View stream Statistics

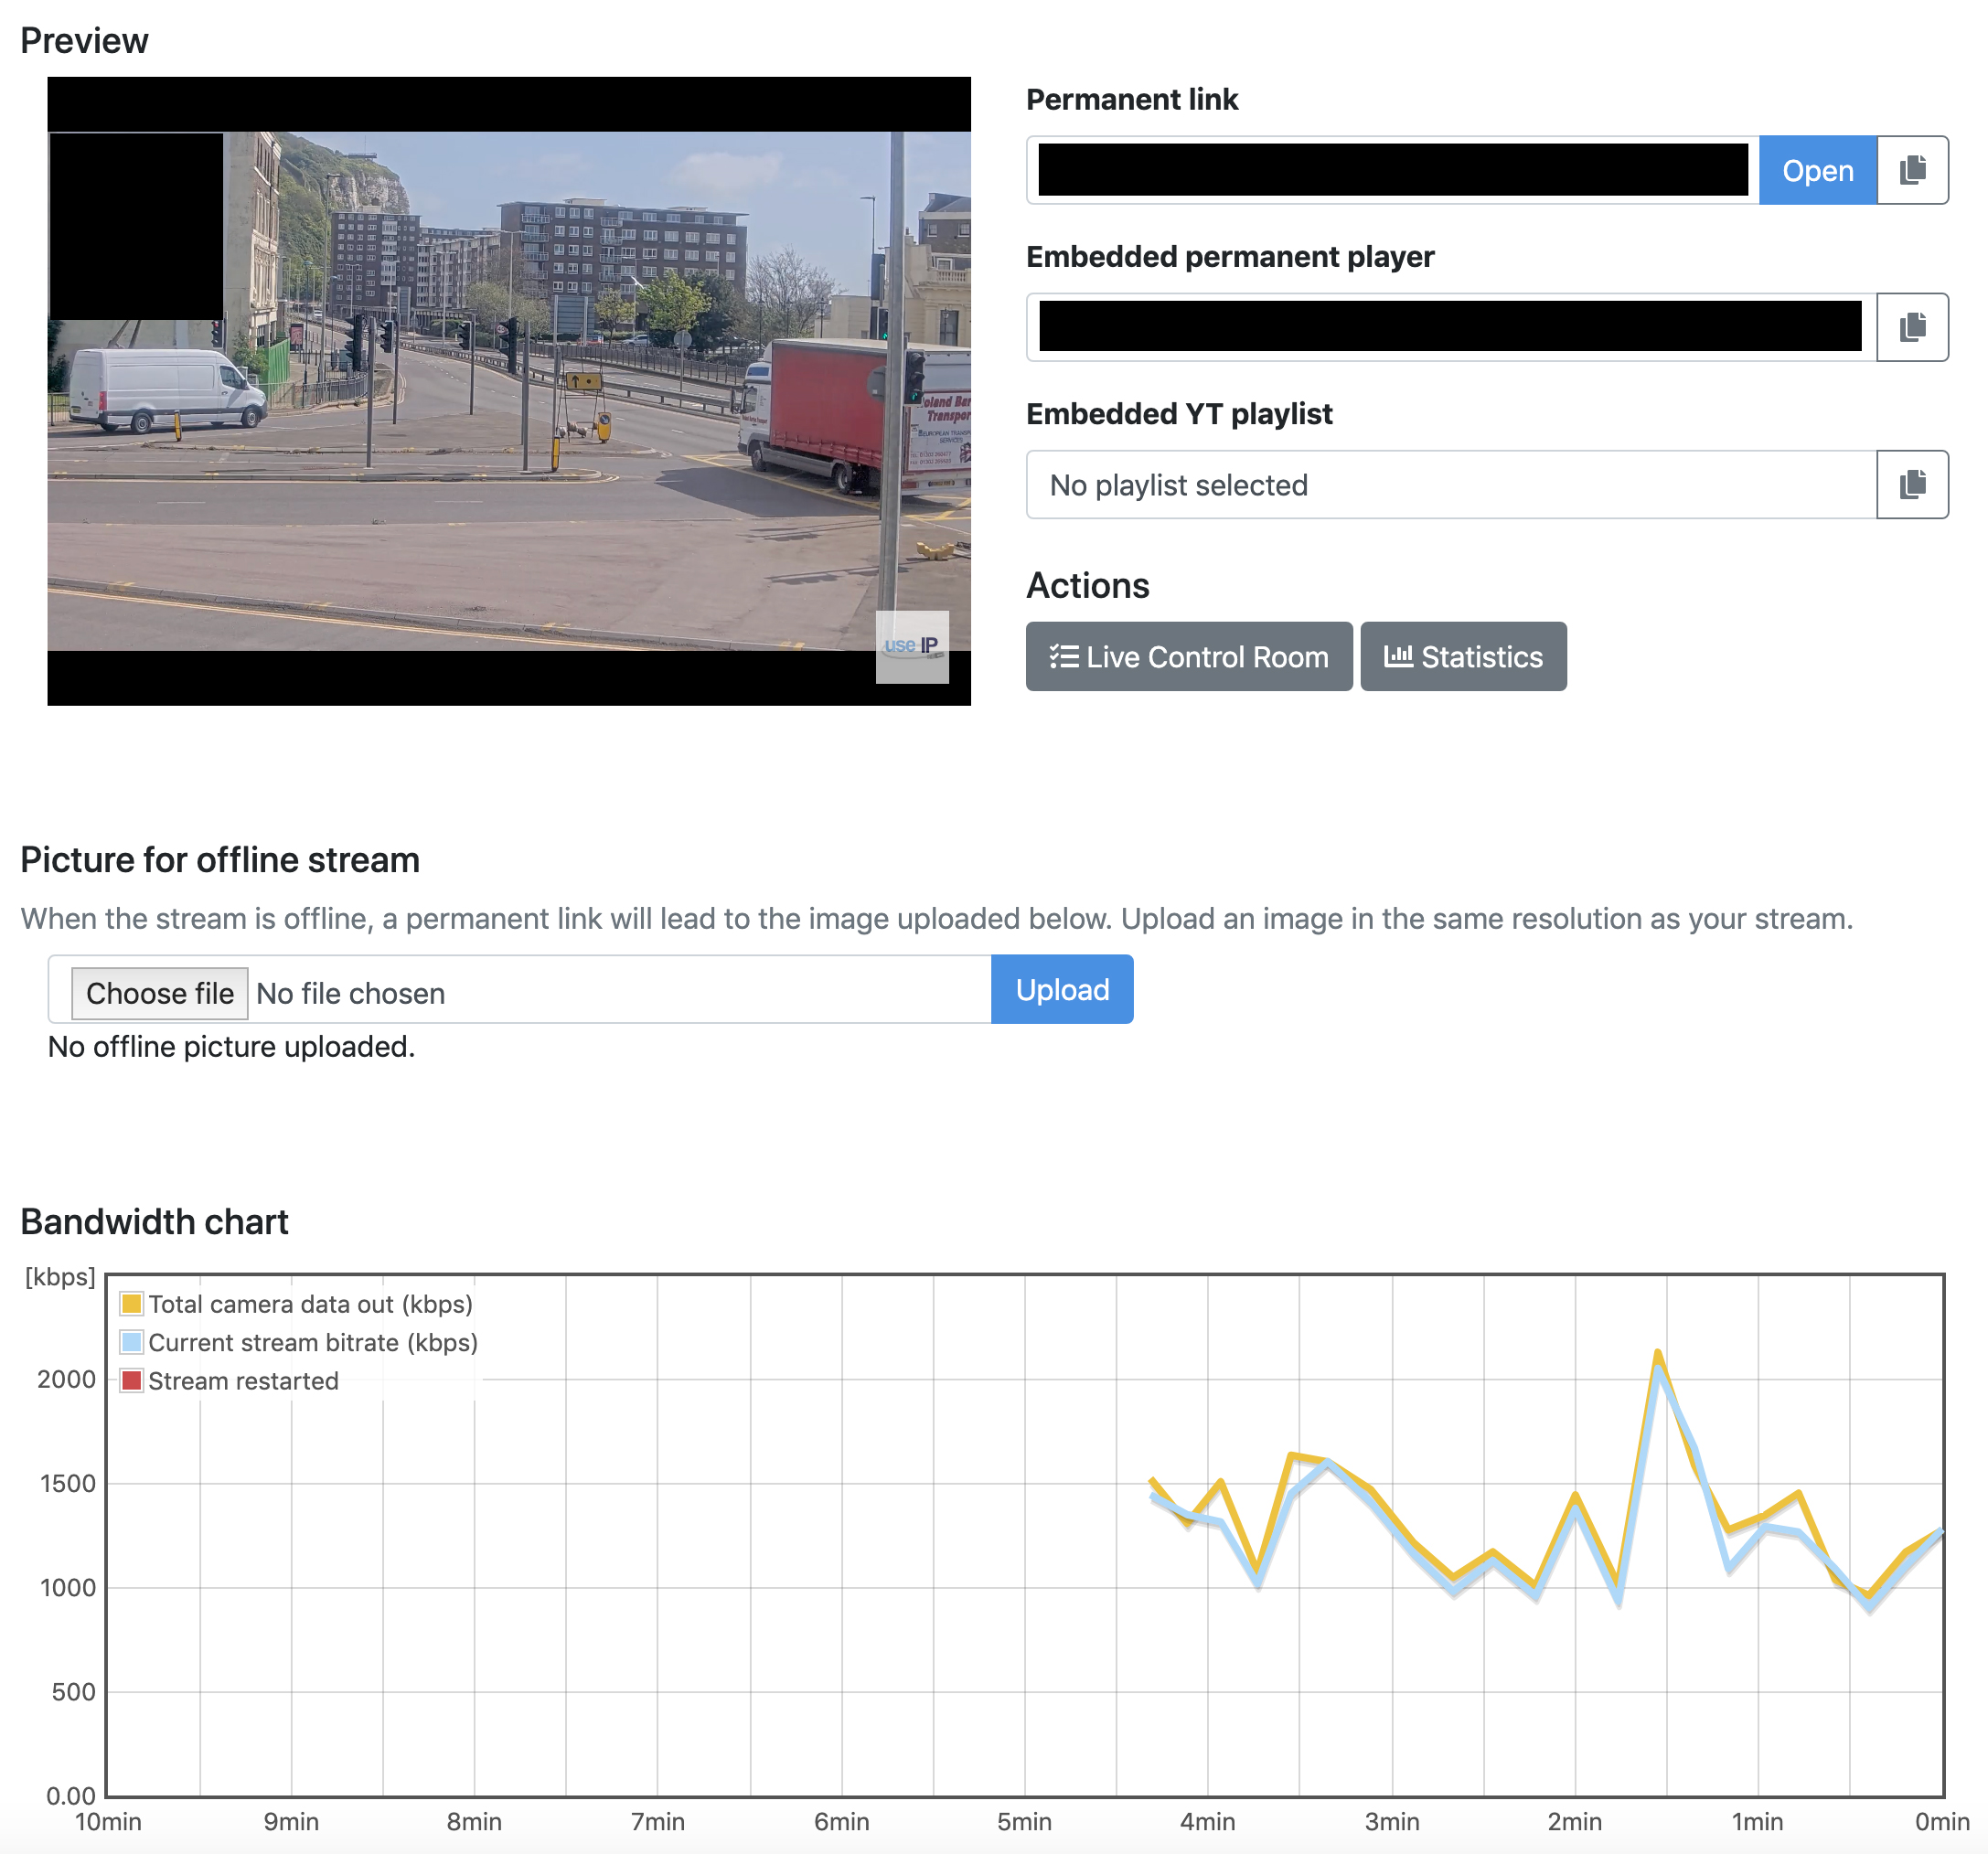1463,656
